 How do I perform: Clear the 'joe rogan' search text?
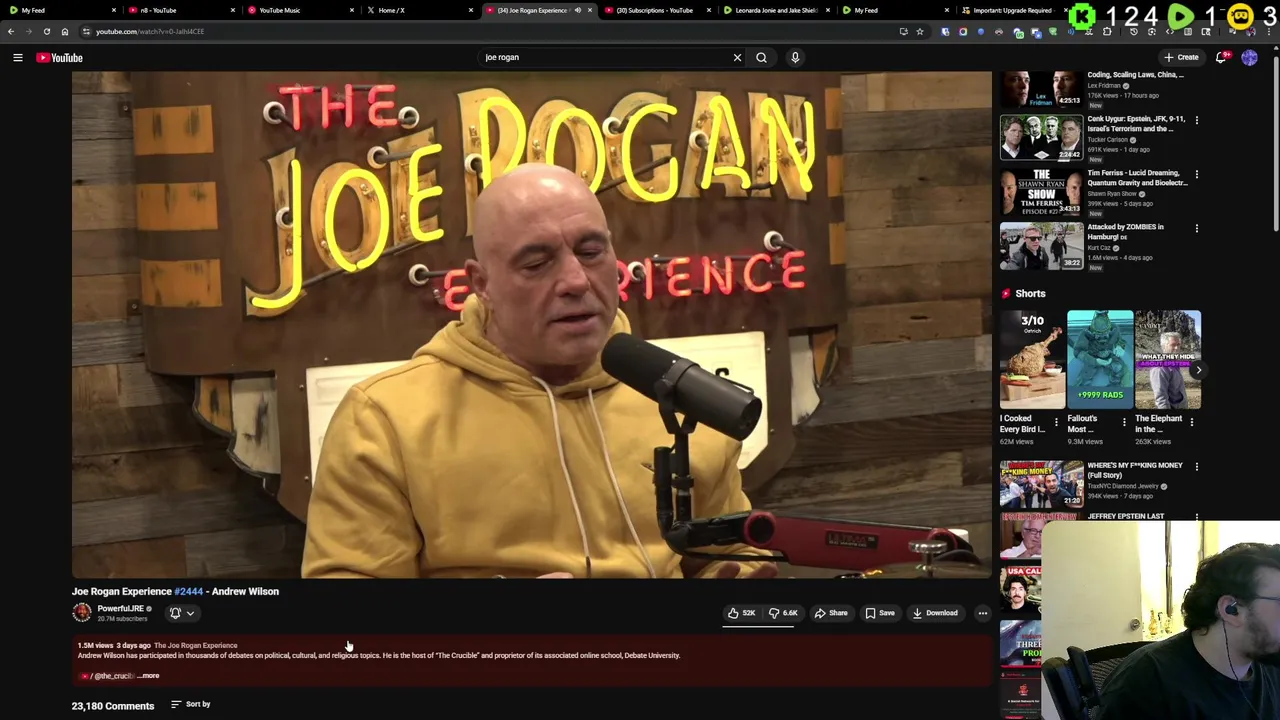pos(737,58)
